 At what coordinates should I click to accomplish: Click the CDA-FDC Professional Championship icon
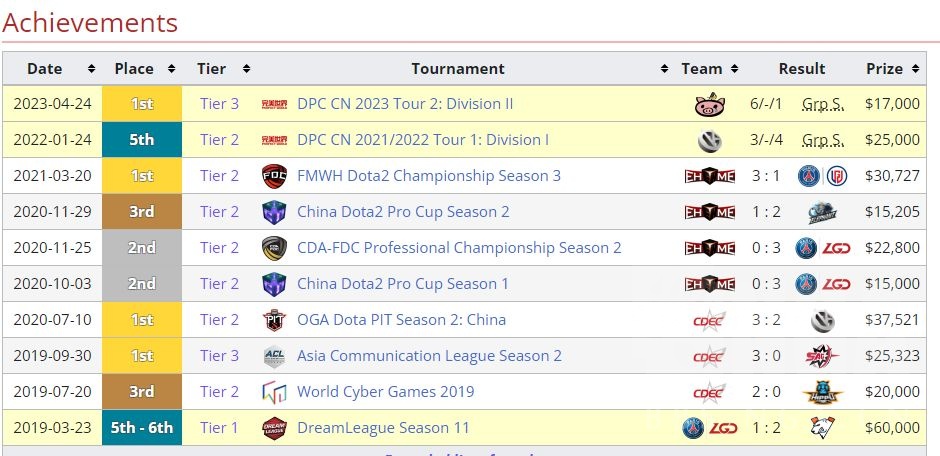point(273,248)
